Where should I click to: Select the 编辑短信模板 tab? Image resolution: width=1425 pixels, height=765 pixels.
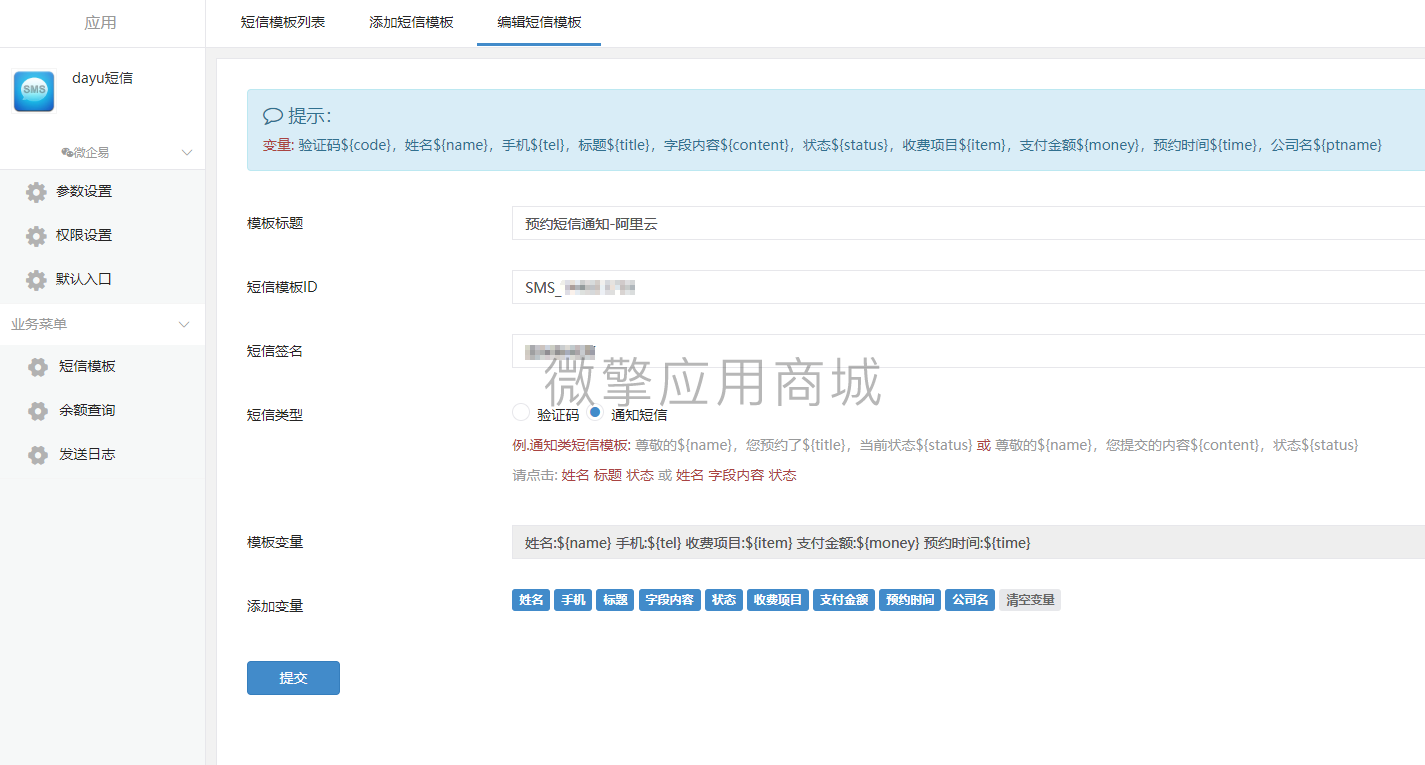coord(539,22)
